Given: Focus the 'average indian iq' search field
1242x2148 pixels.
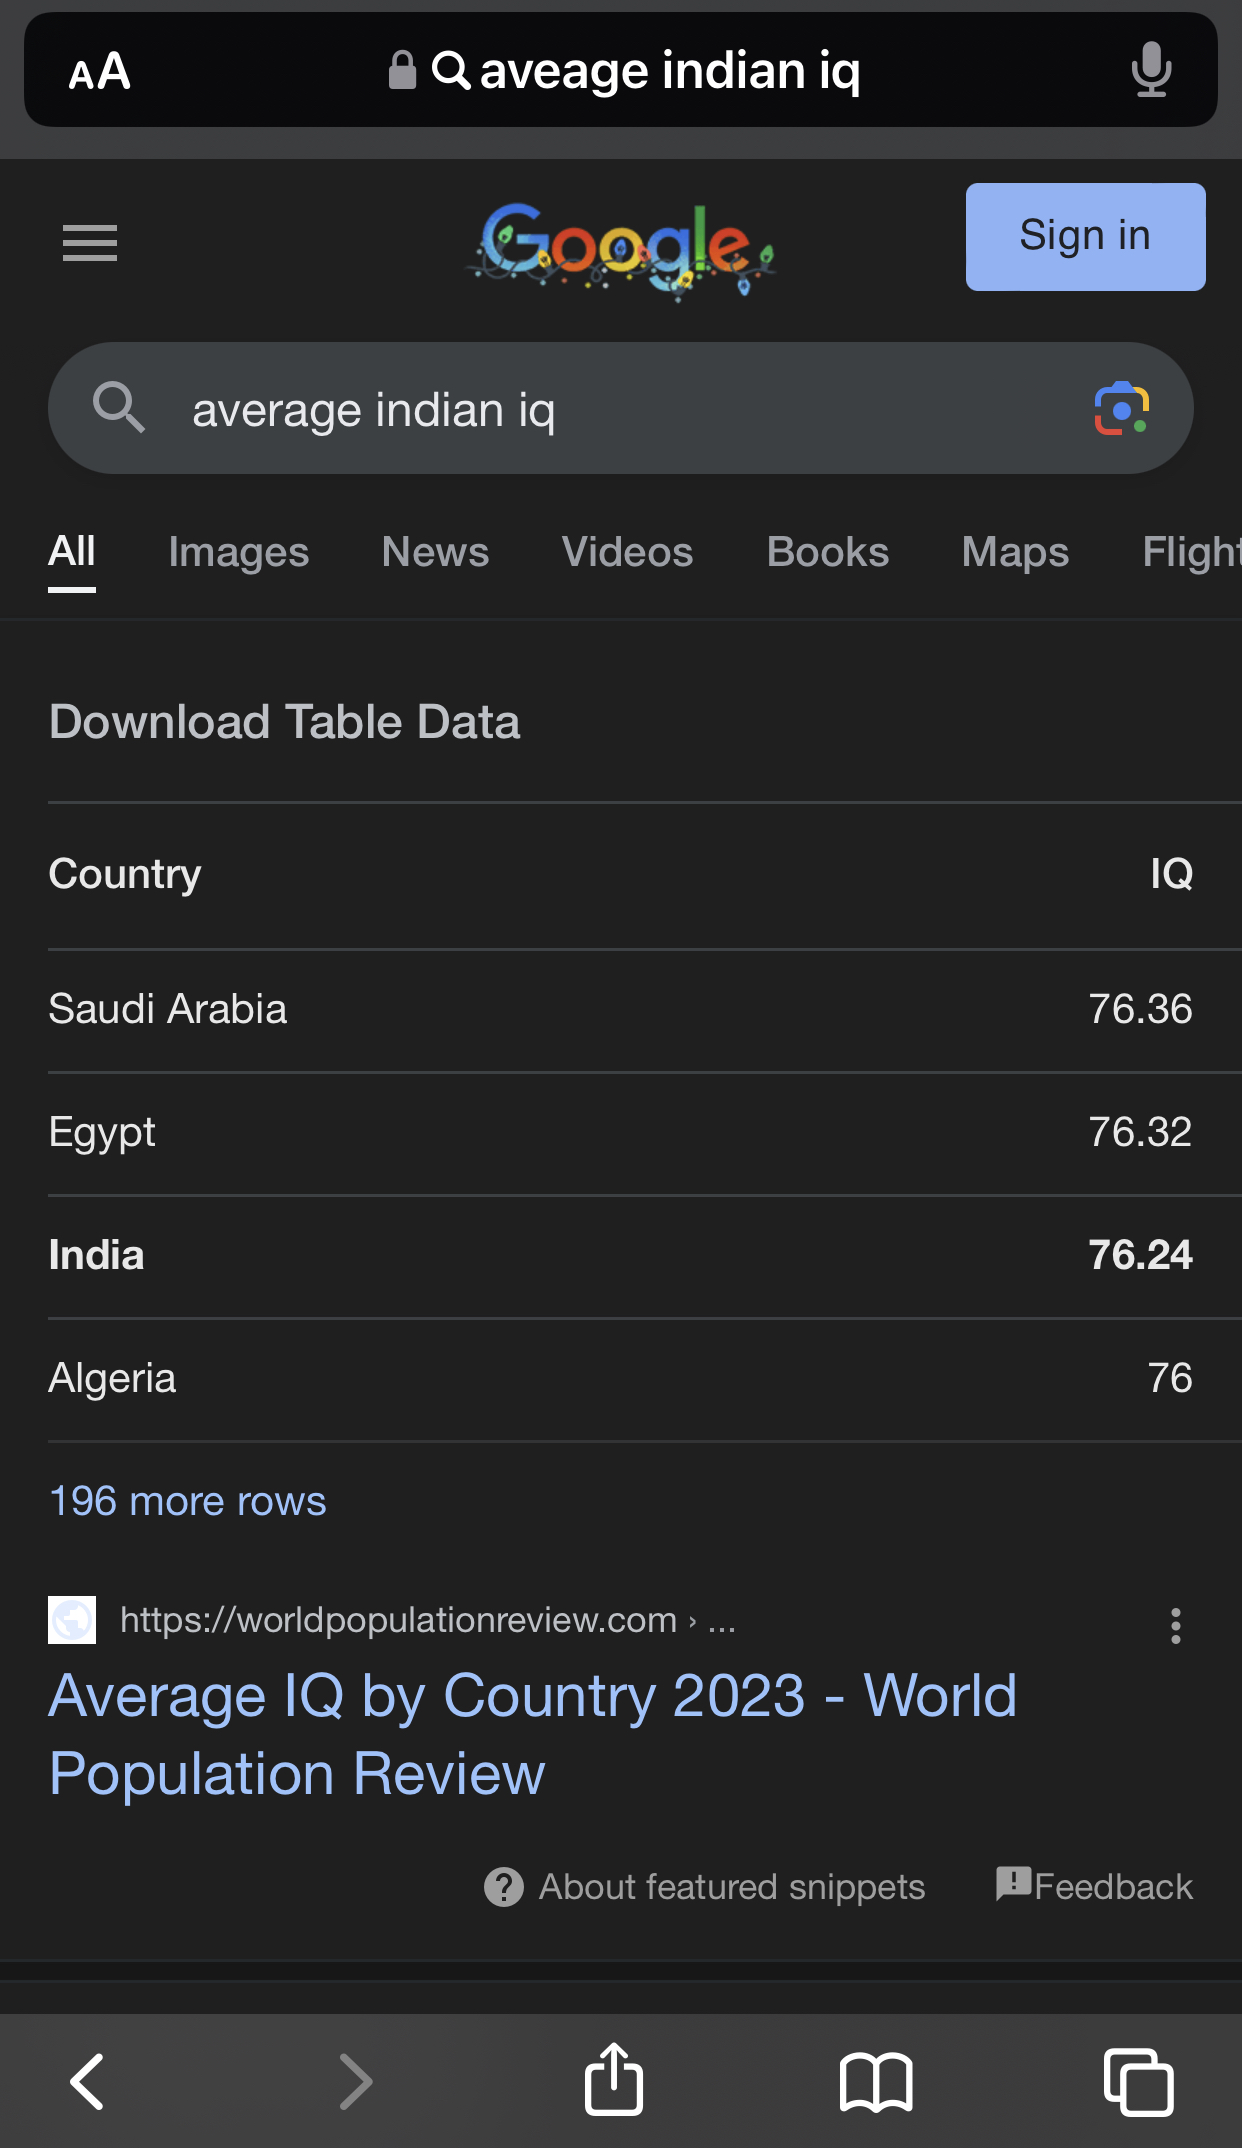Looking at the screenshot, I should (620, 409).
